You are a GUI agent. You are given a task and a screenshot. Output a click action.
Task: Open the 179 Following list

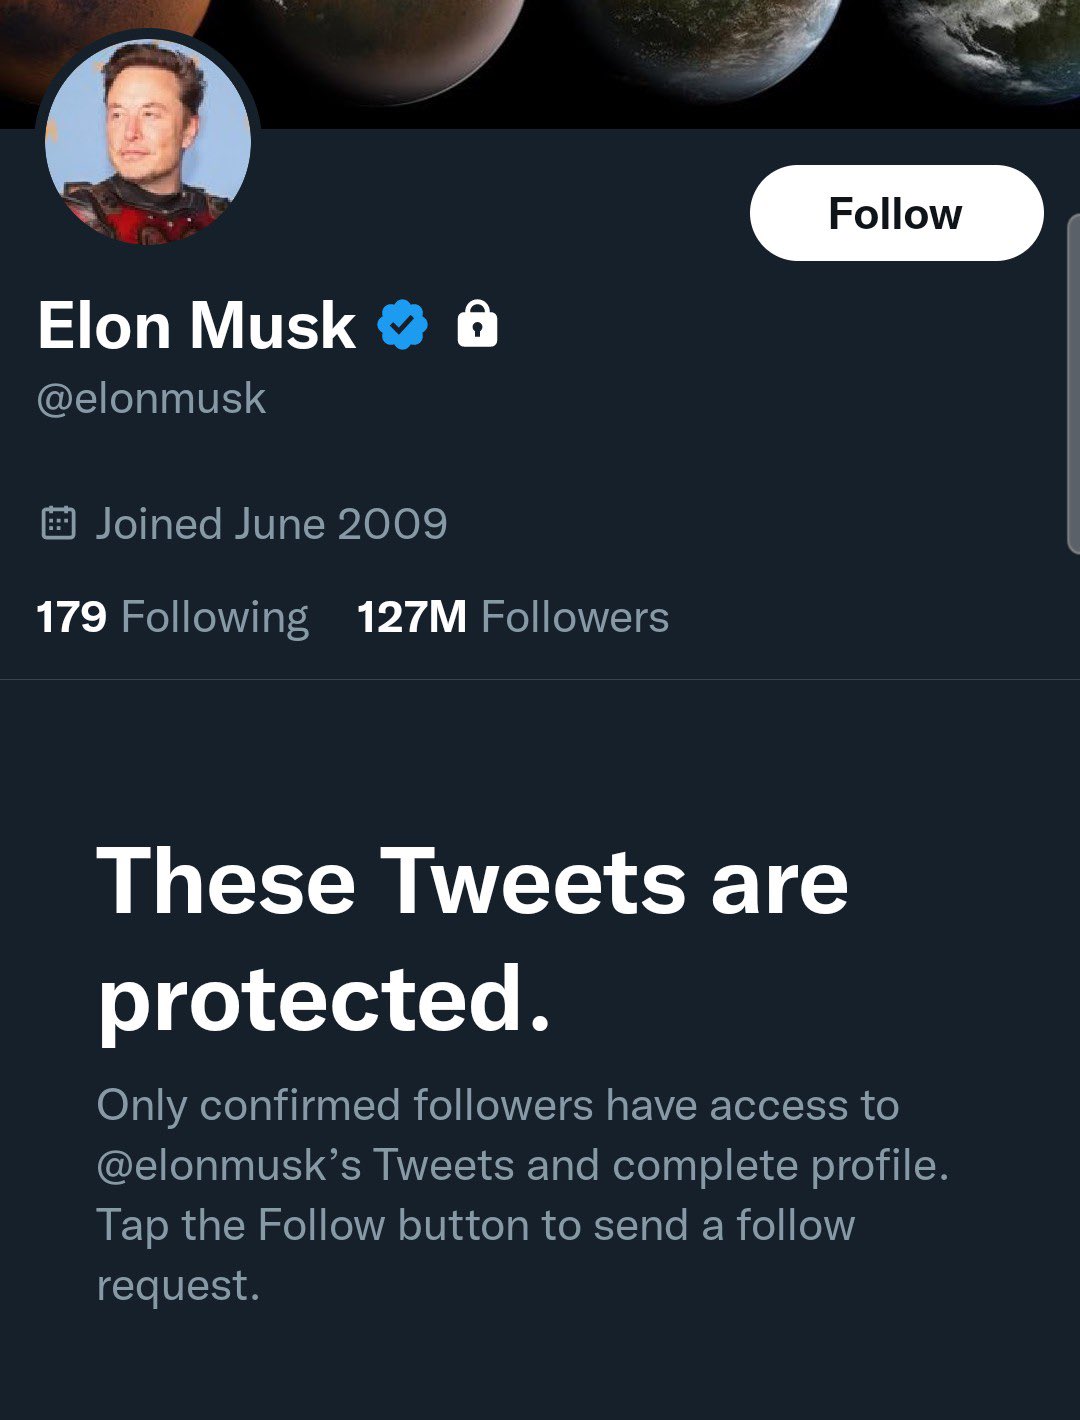(x=172, y=617)
